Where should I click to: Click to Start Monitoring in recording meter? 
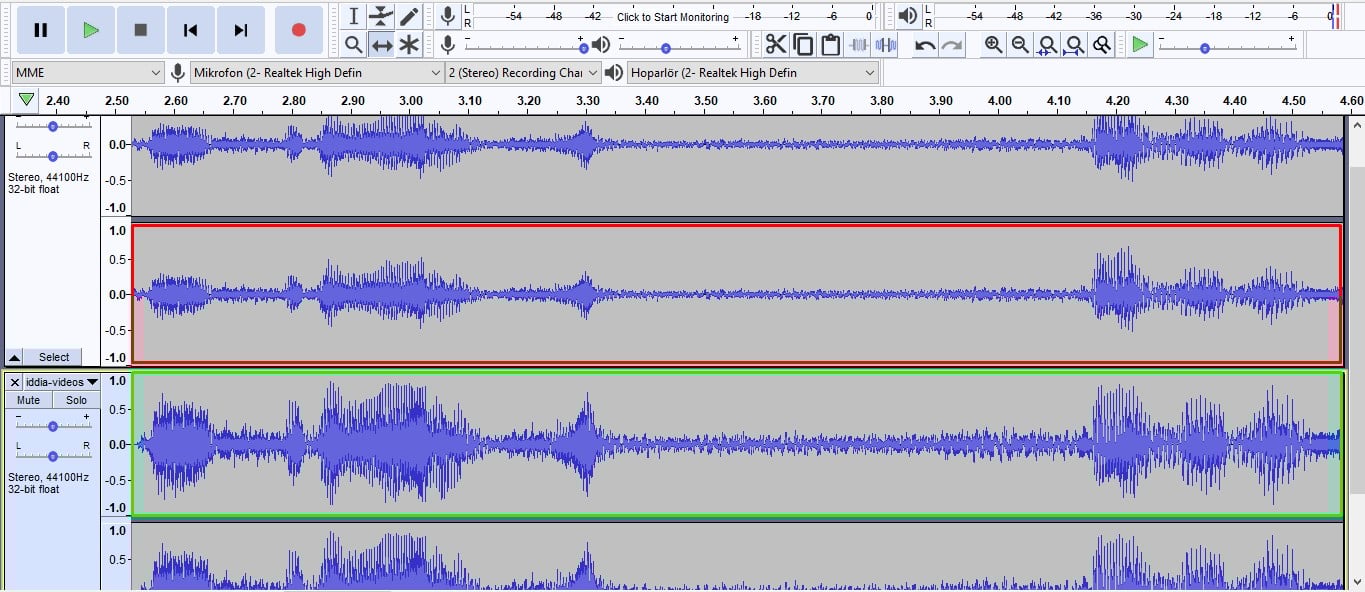click(x=672, y=17)
